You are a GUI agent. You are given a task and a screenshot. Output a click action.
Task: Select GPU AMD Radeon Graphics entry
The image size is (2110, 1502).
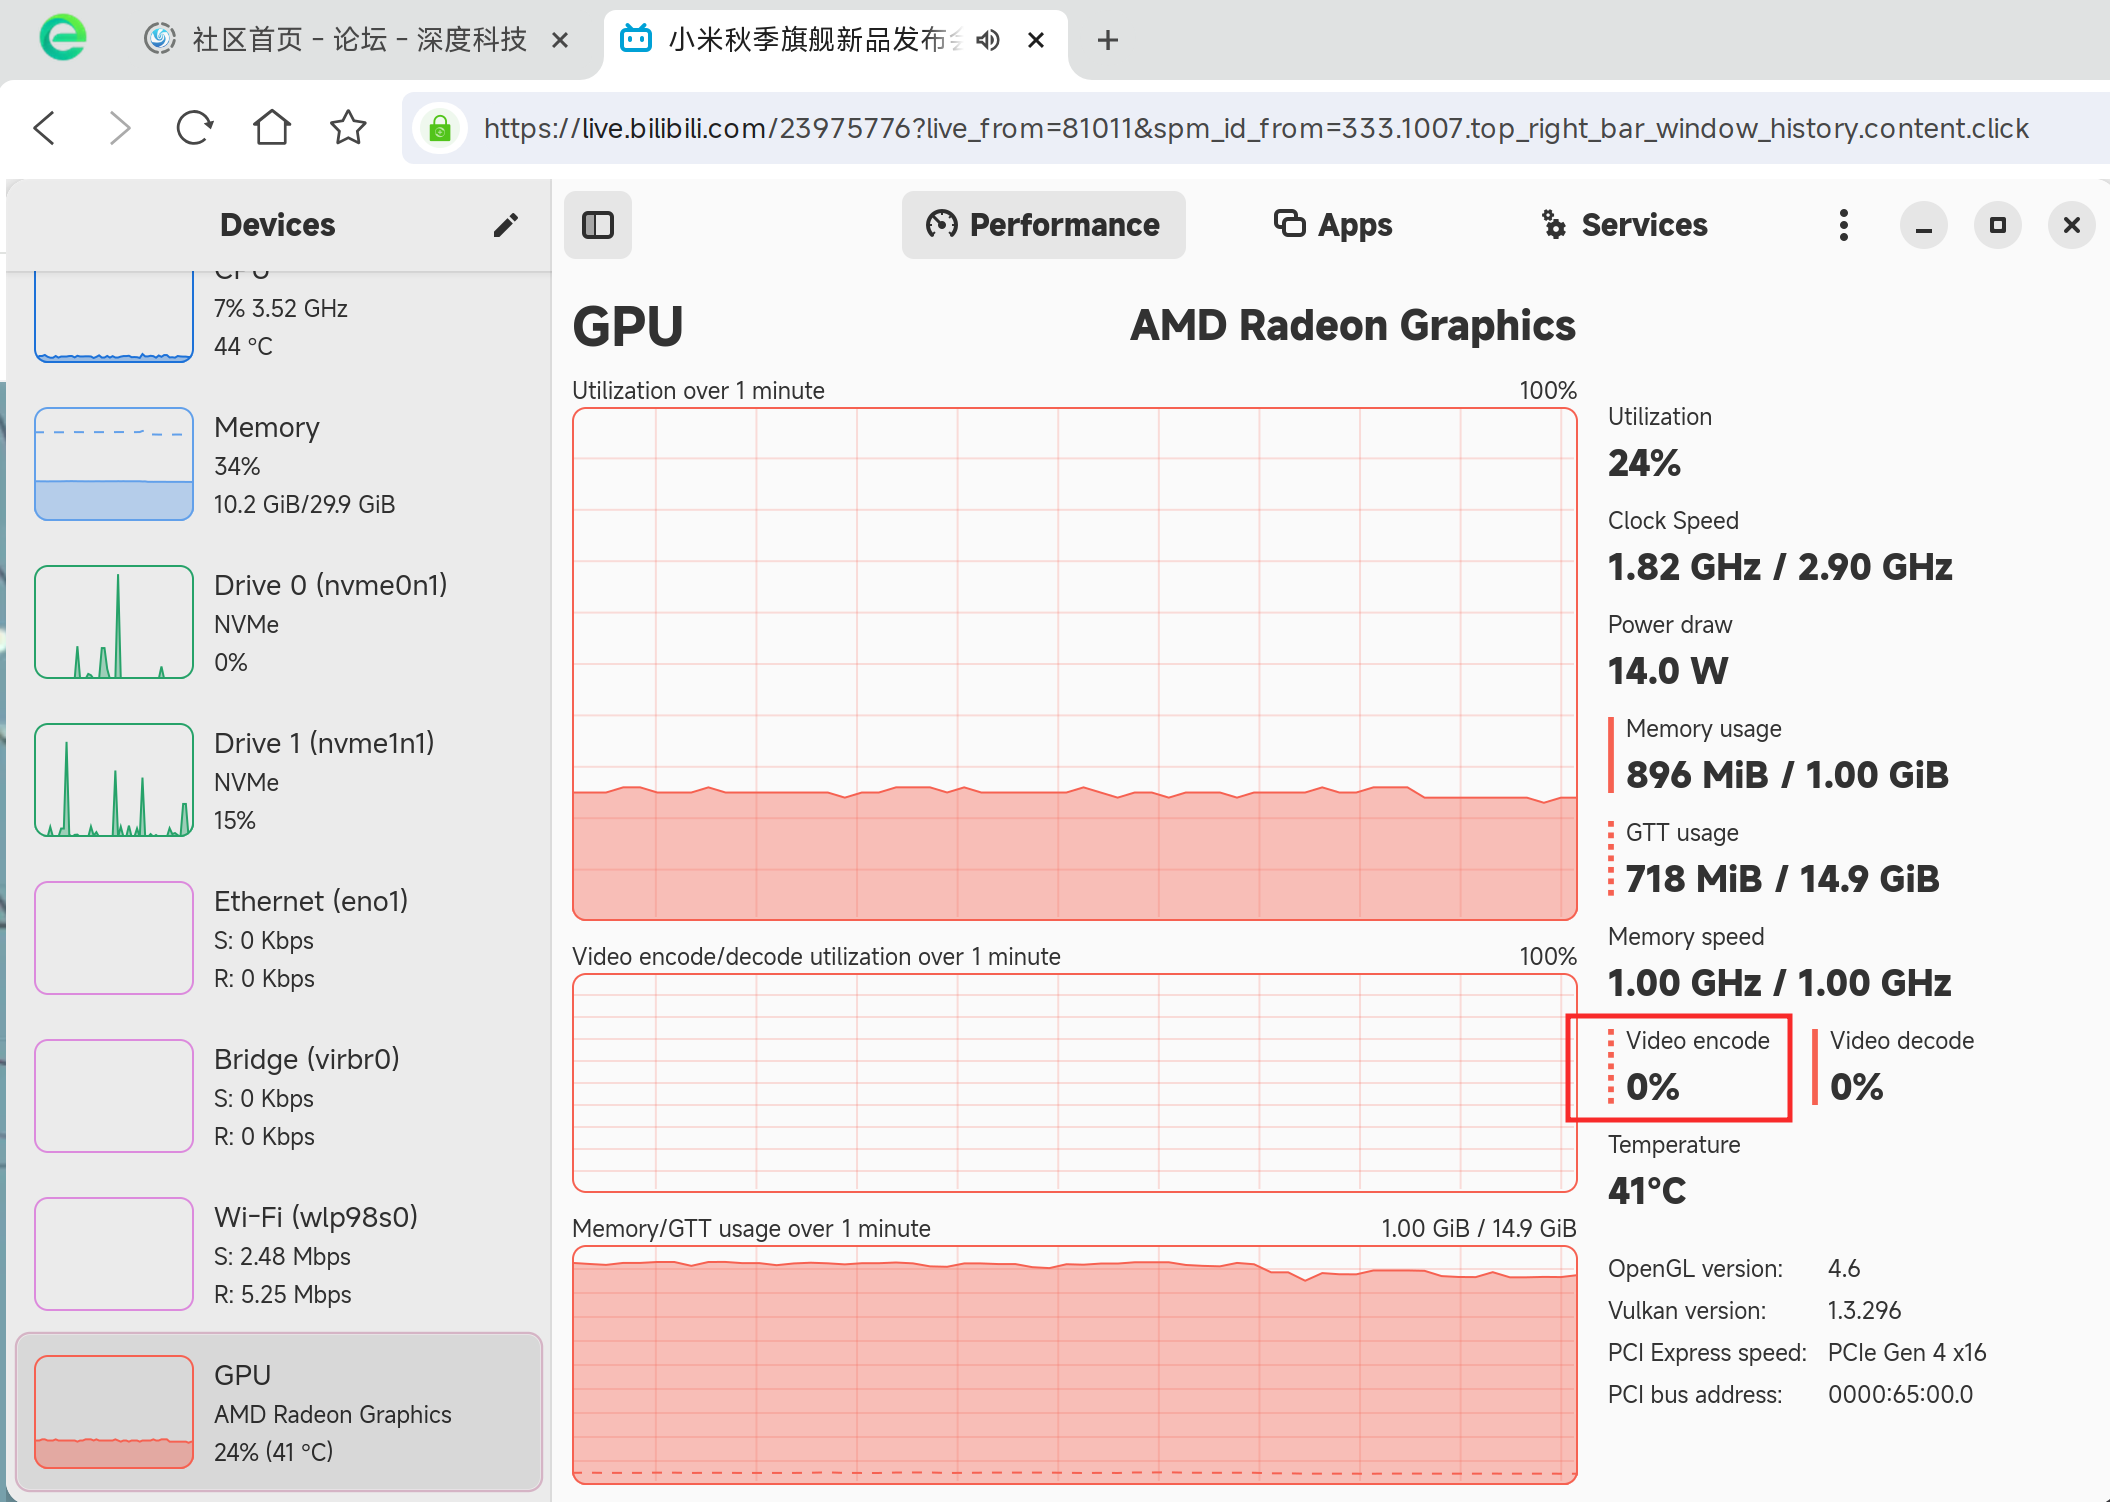point(280,1412)
